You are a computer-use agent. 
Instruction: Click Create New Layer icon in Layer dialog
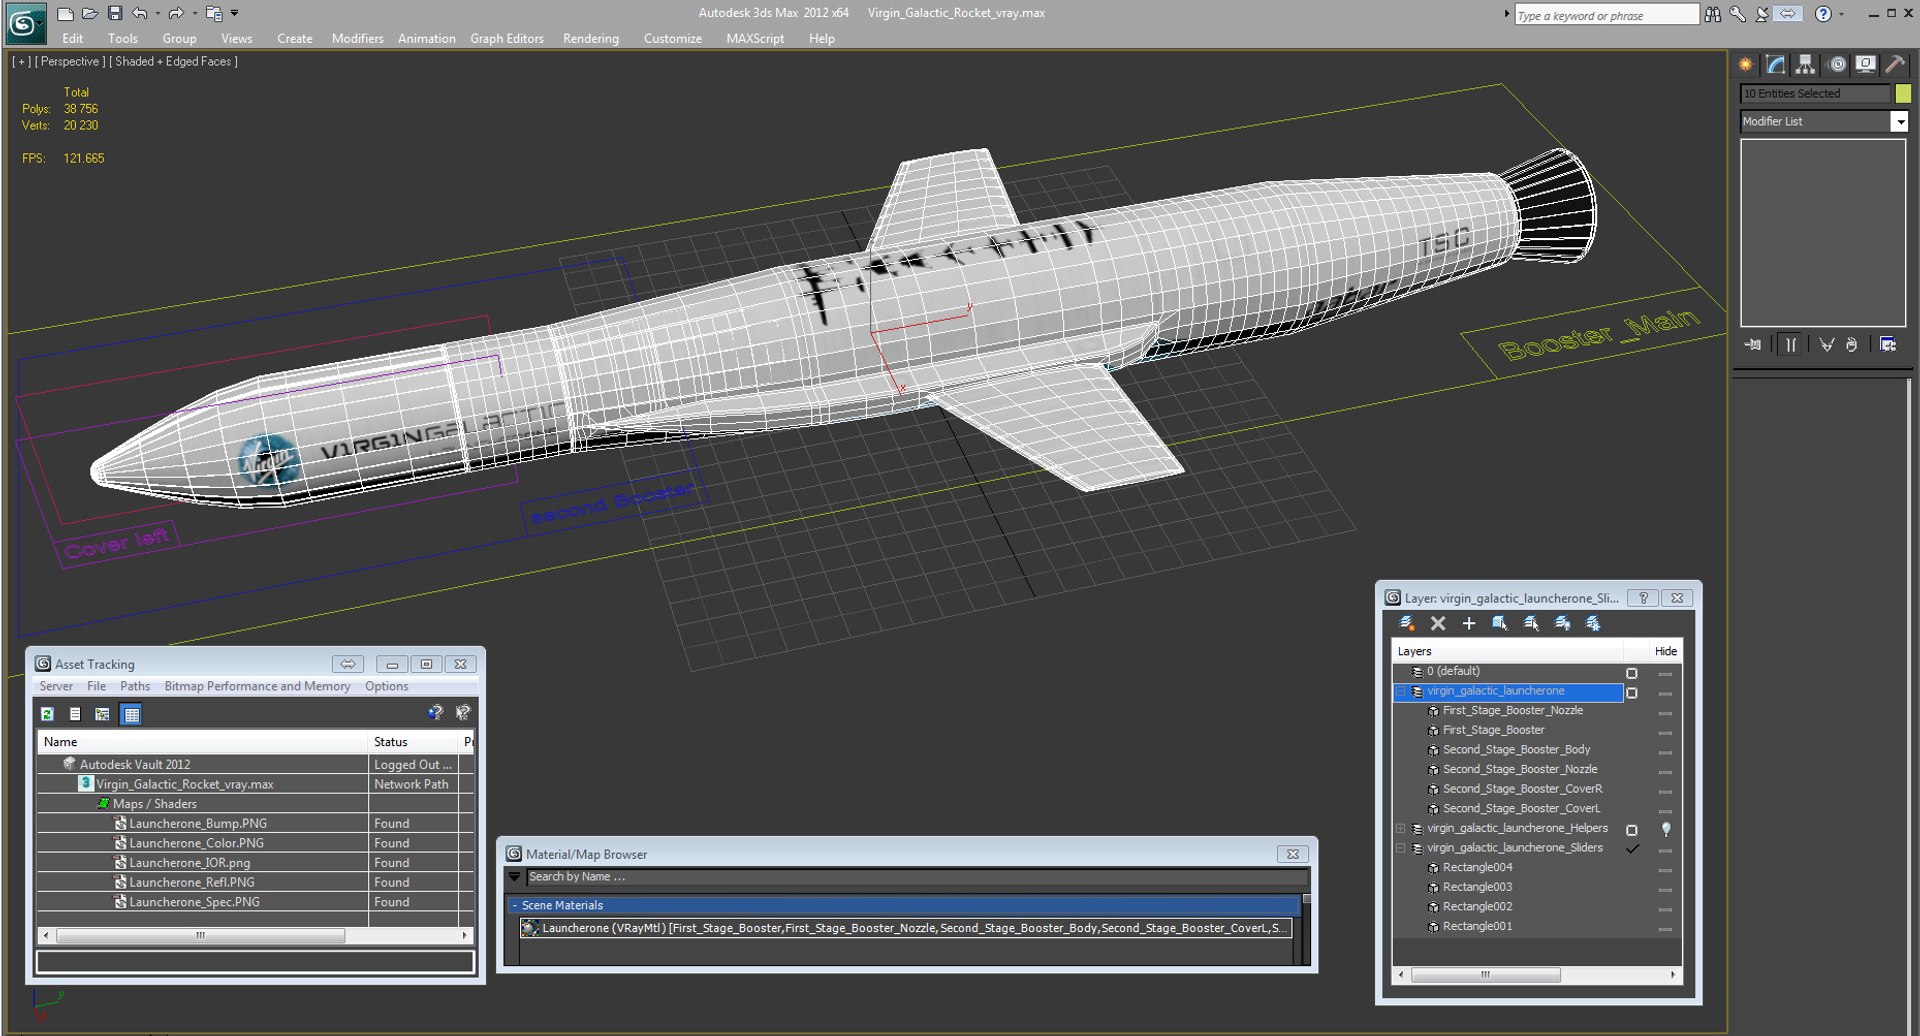[x=1407, y=623]
